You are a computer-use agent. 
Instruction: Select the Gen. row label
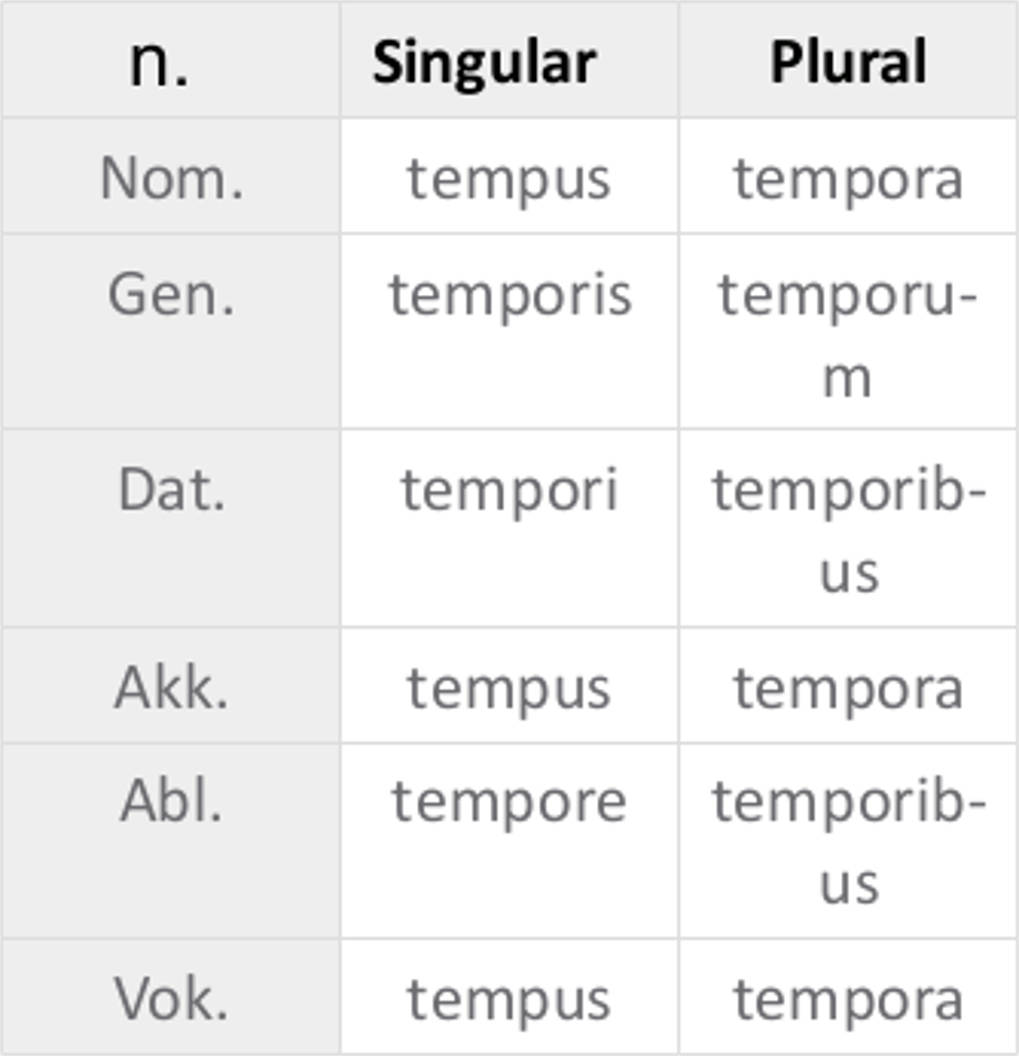click(x=171, y=295)
